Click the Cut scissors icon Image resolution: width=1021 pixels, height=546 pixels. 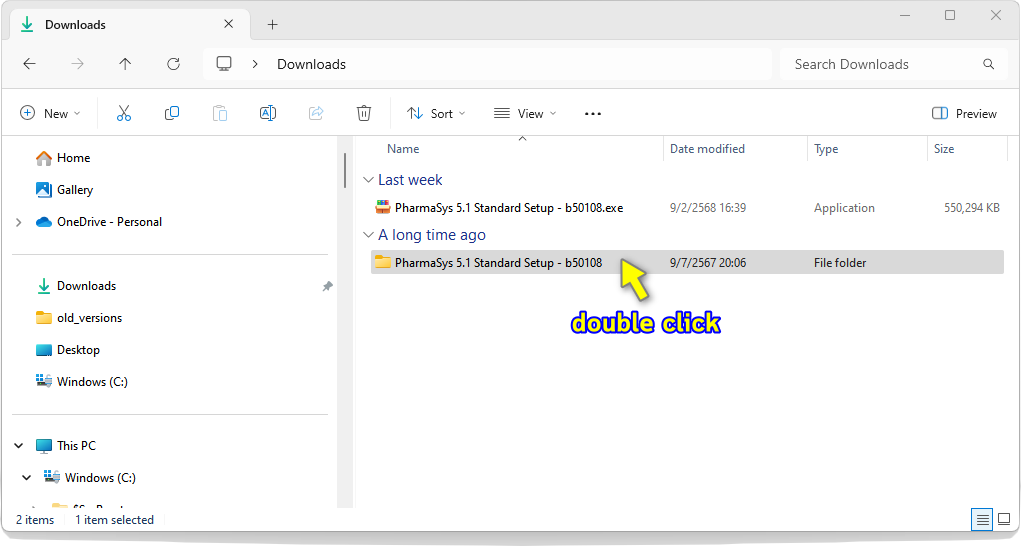tap(124, 113)
